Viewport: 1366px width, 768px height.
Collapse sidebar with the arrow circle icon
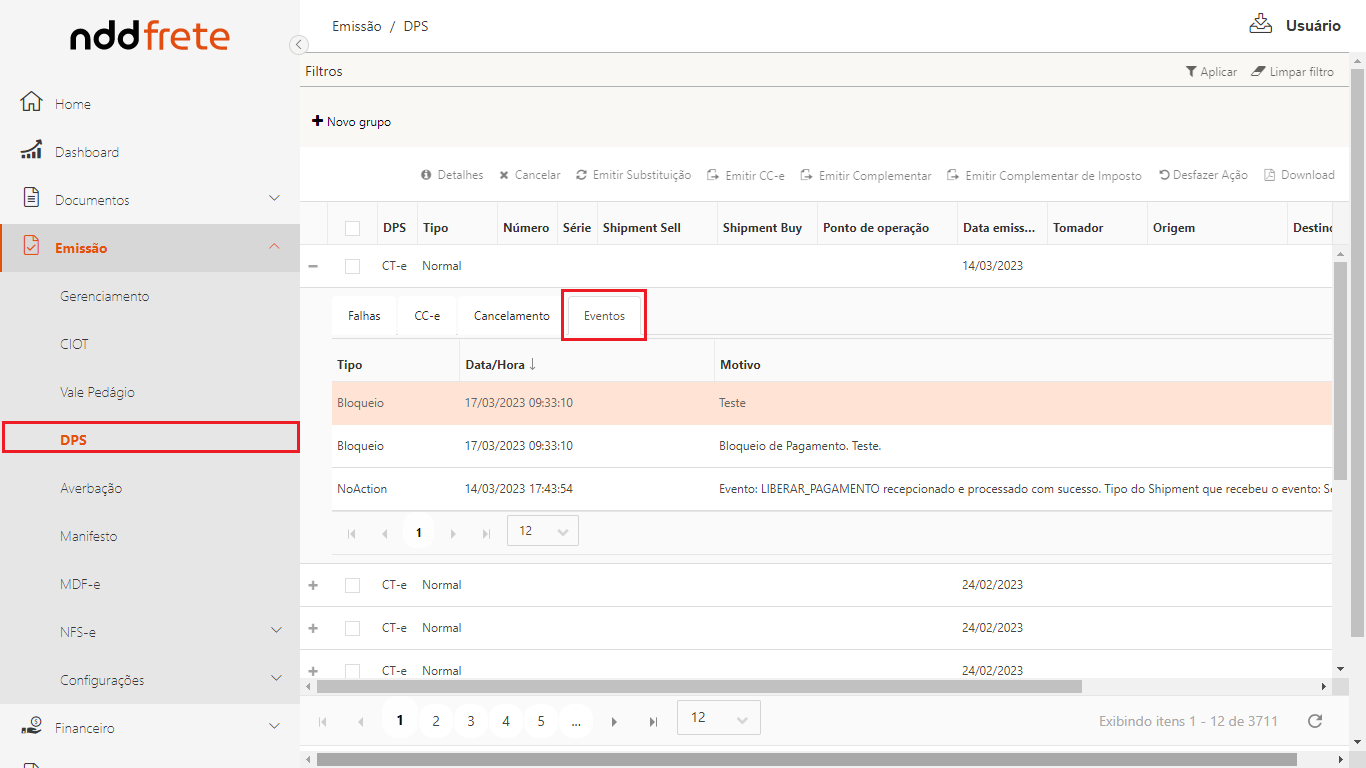pyautogui.click(x=298, y=44)
